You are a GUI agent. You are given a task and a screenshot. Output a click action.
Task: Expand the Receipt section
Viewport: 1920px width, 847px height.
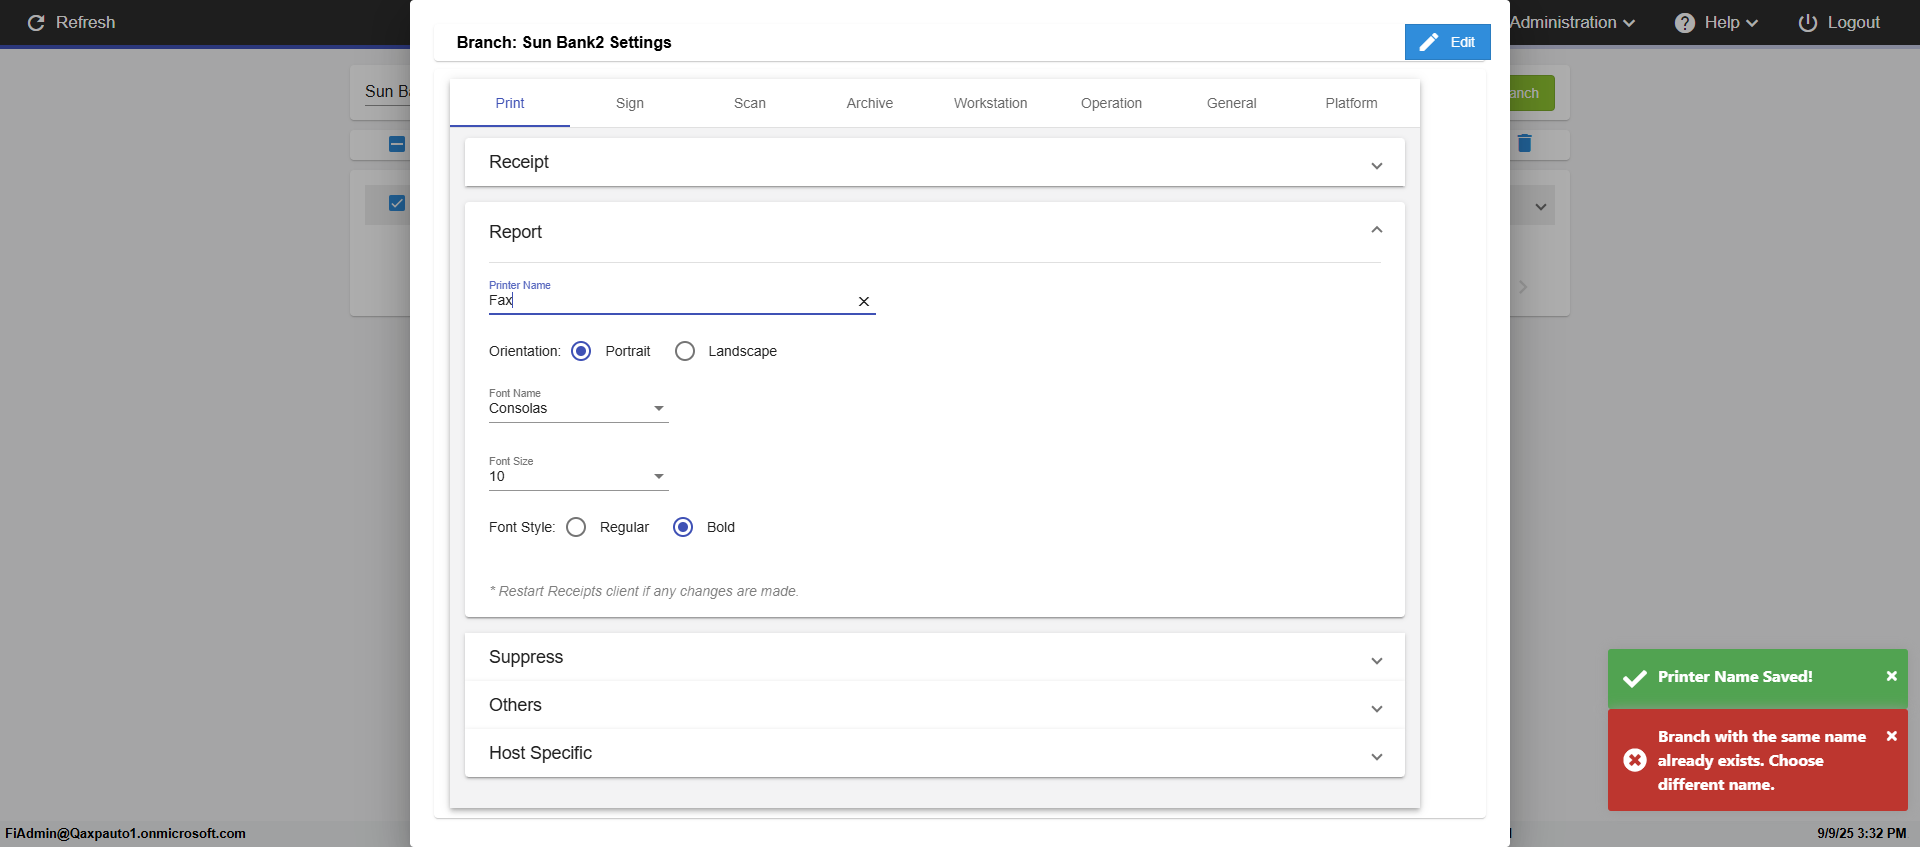934,162
